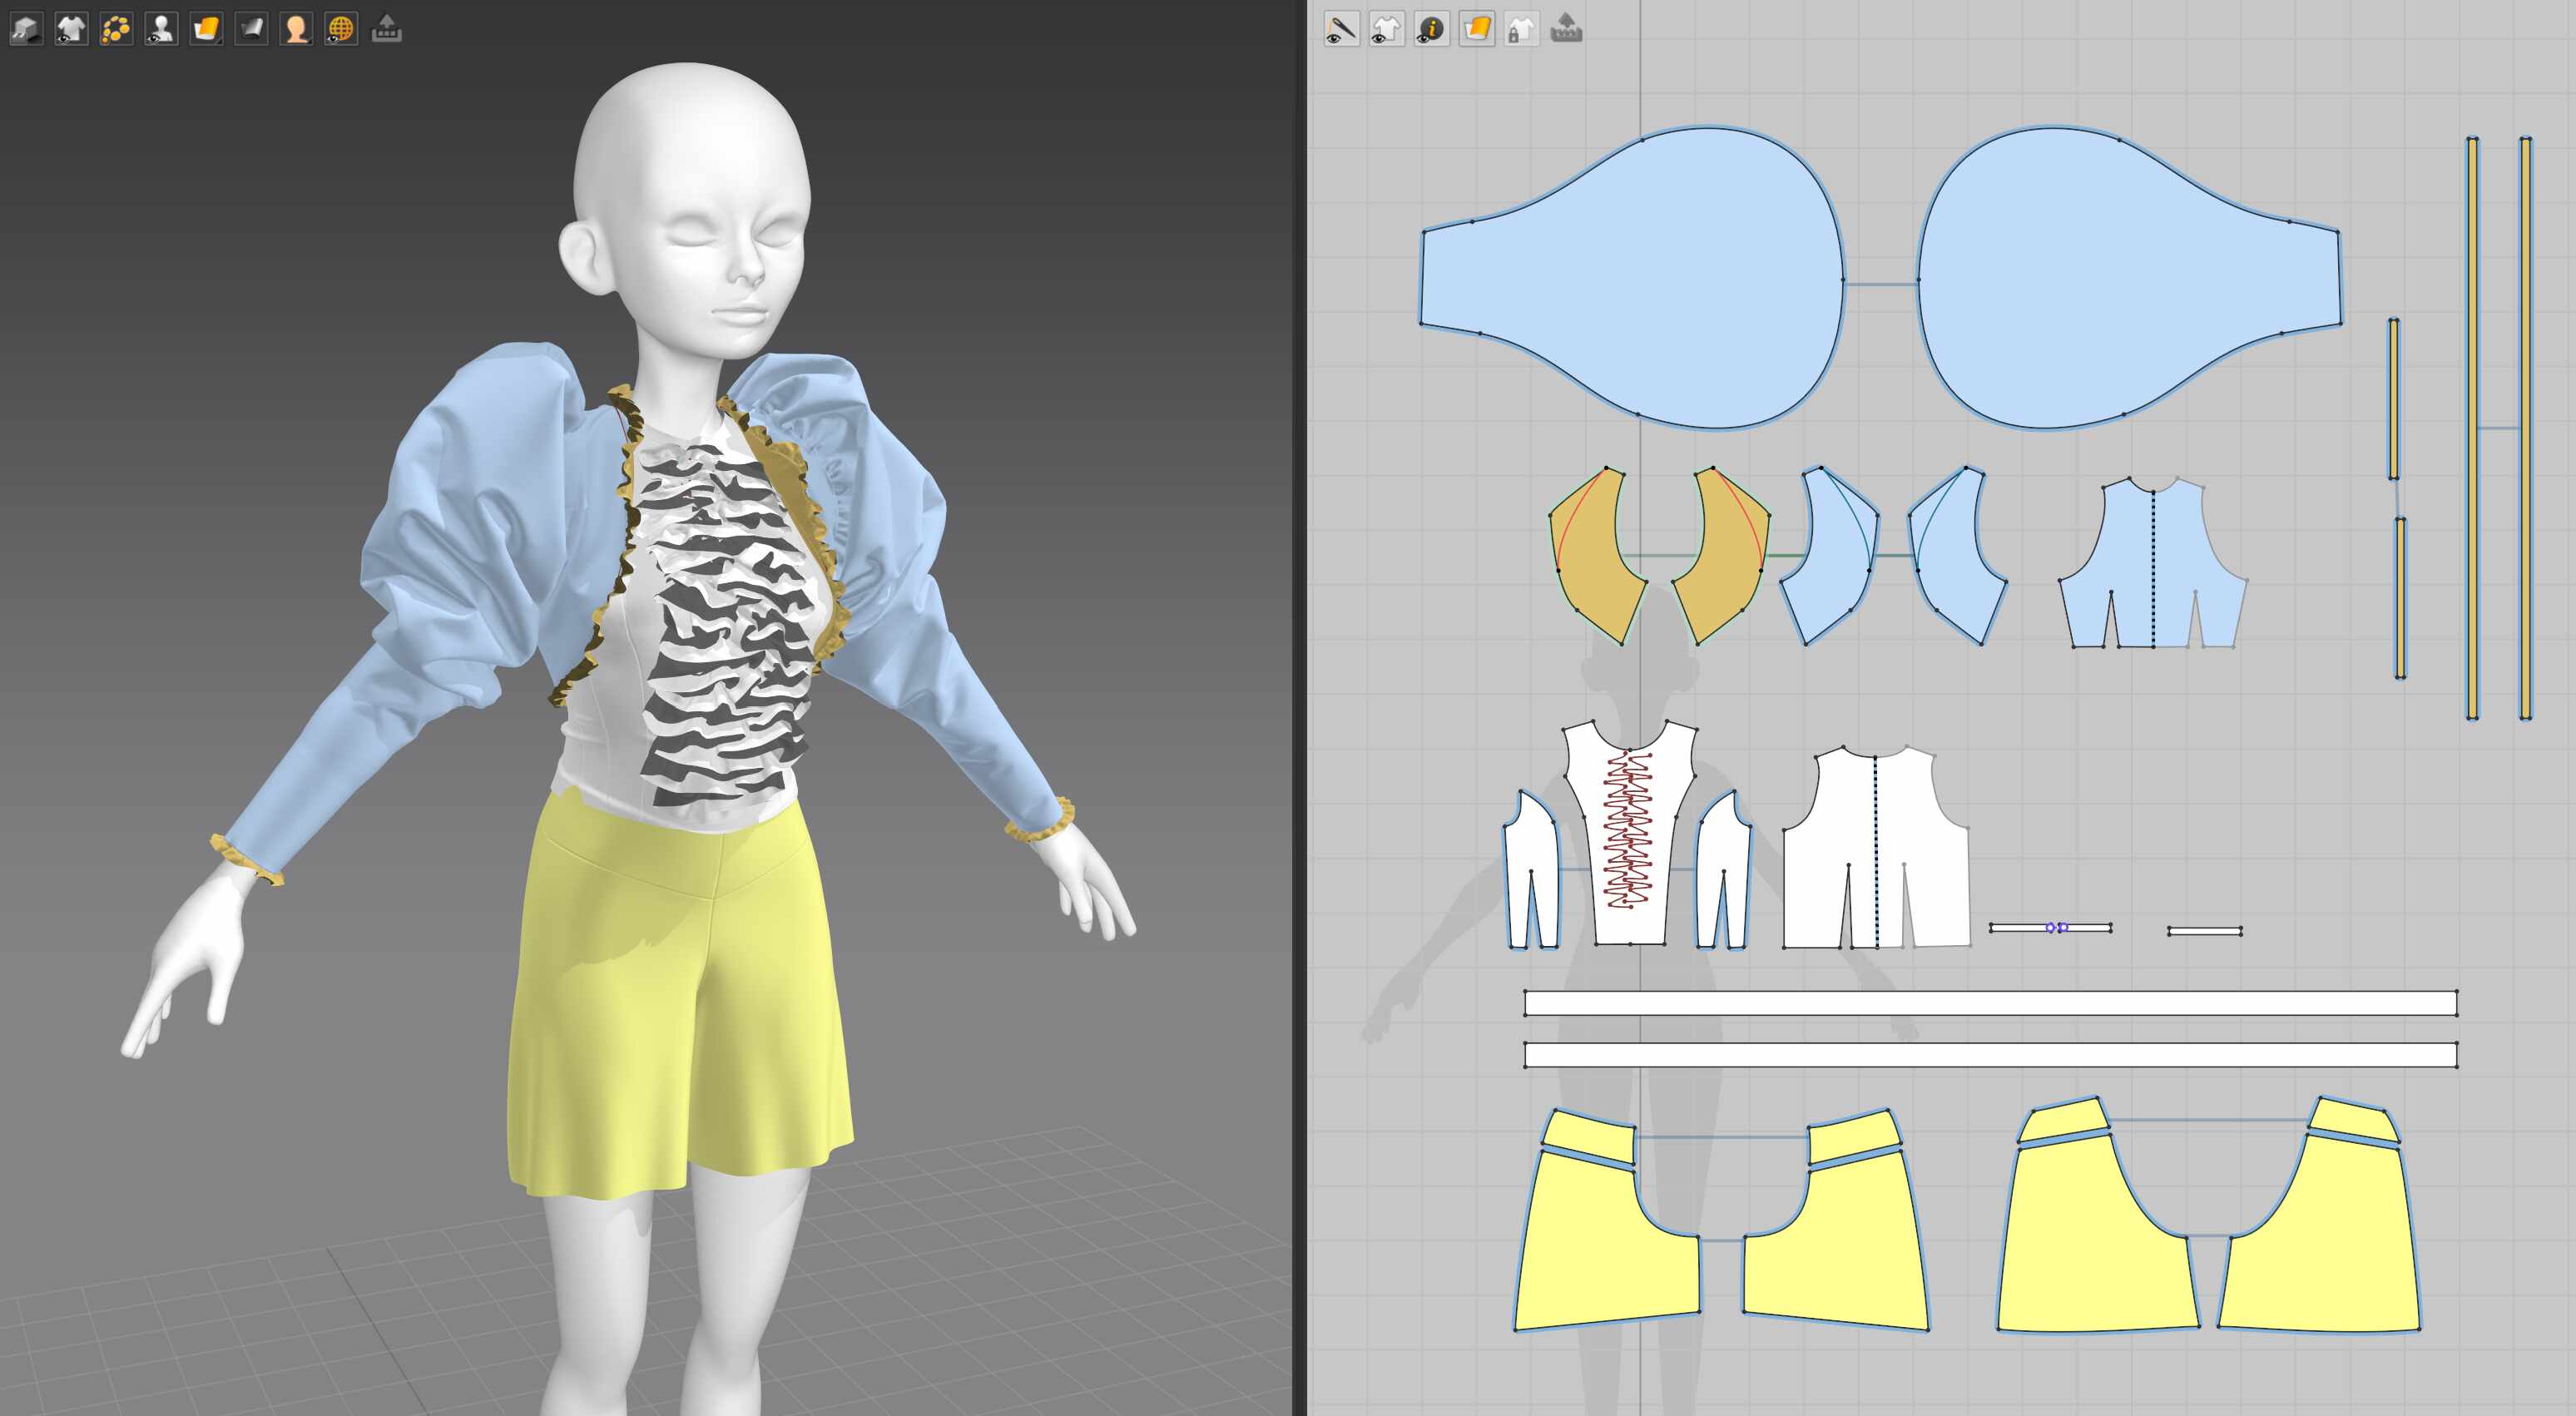Viewport: 2576px width, 1416px height.
Task: Select the left tan collar pattern piece
Action: click(1598, 556)
